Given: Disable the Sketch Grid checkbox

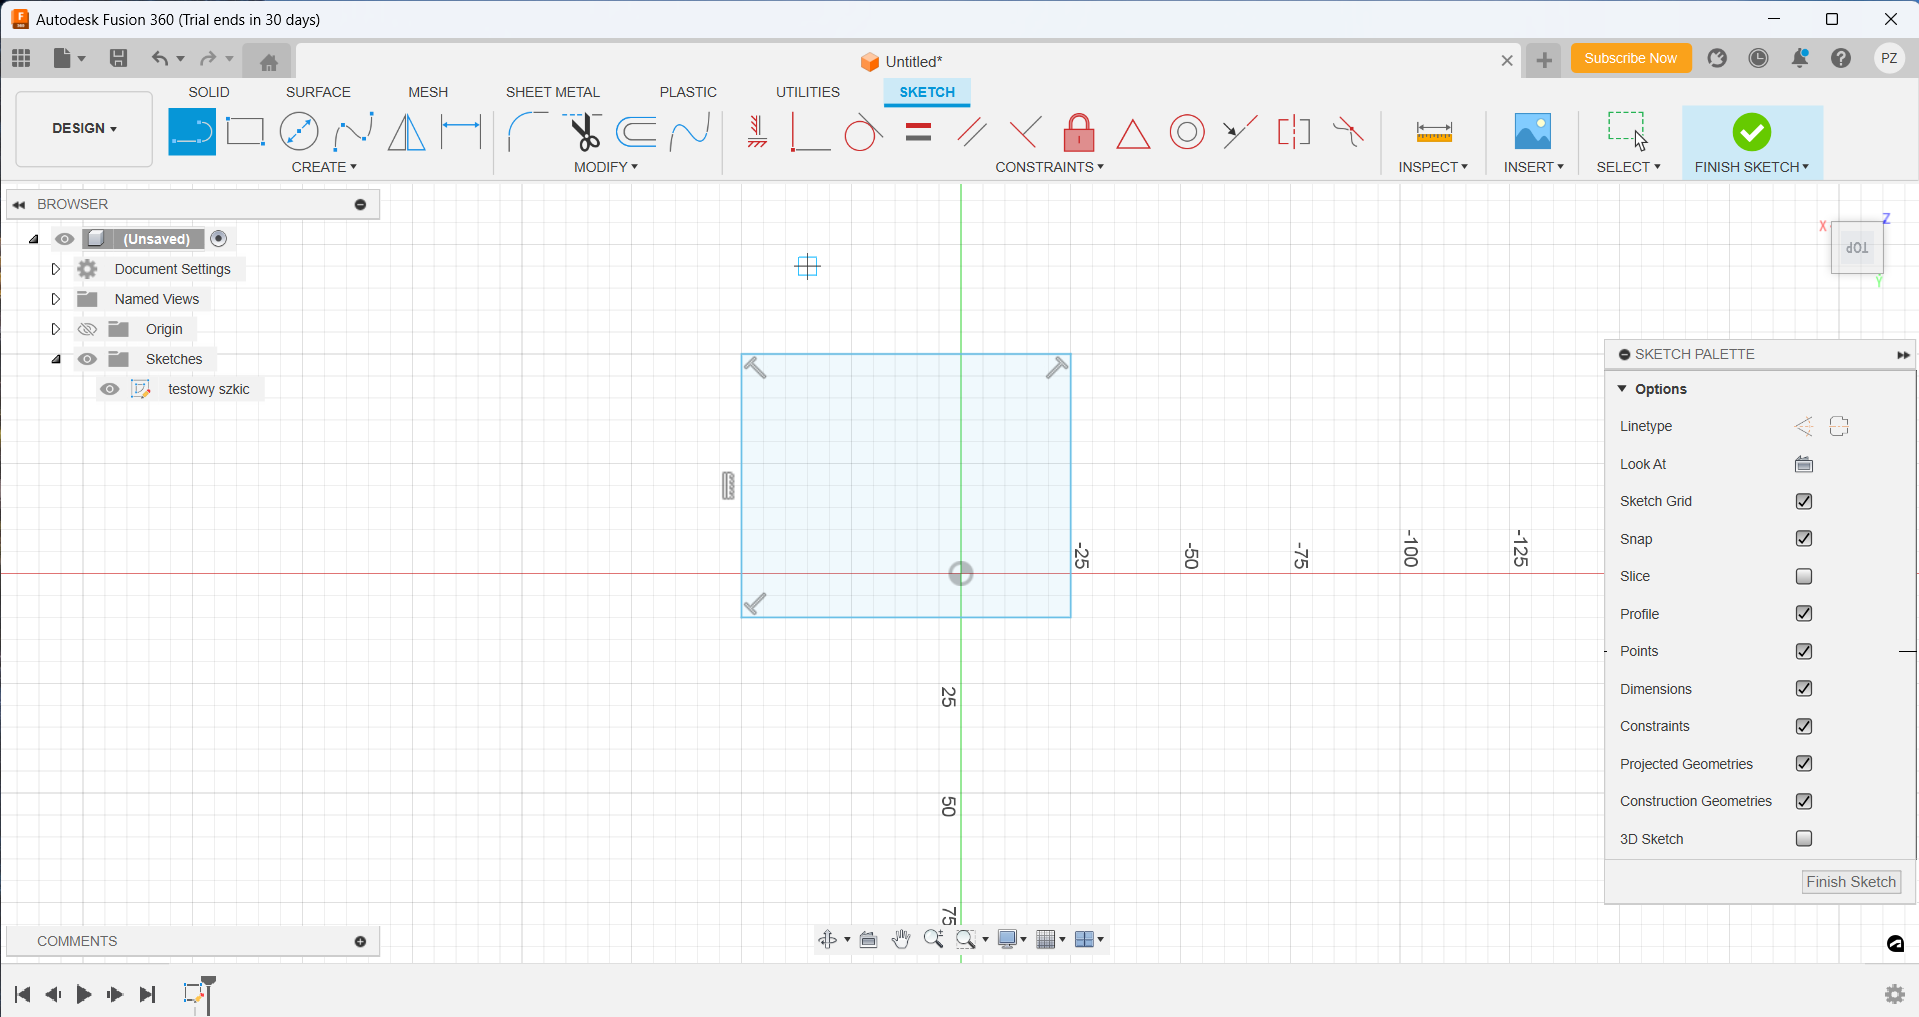Looking at the screenshot, I should tap(1804, 501).
